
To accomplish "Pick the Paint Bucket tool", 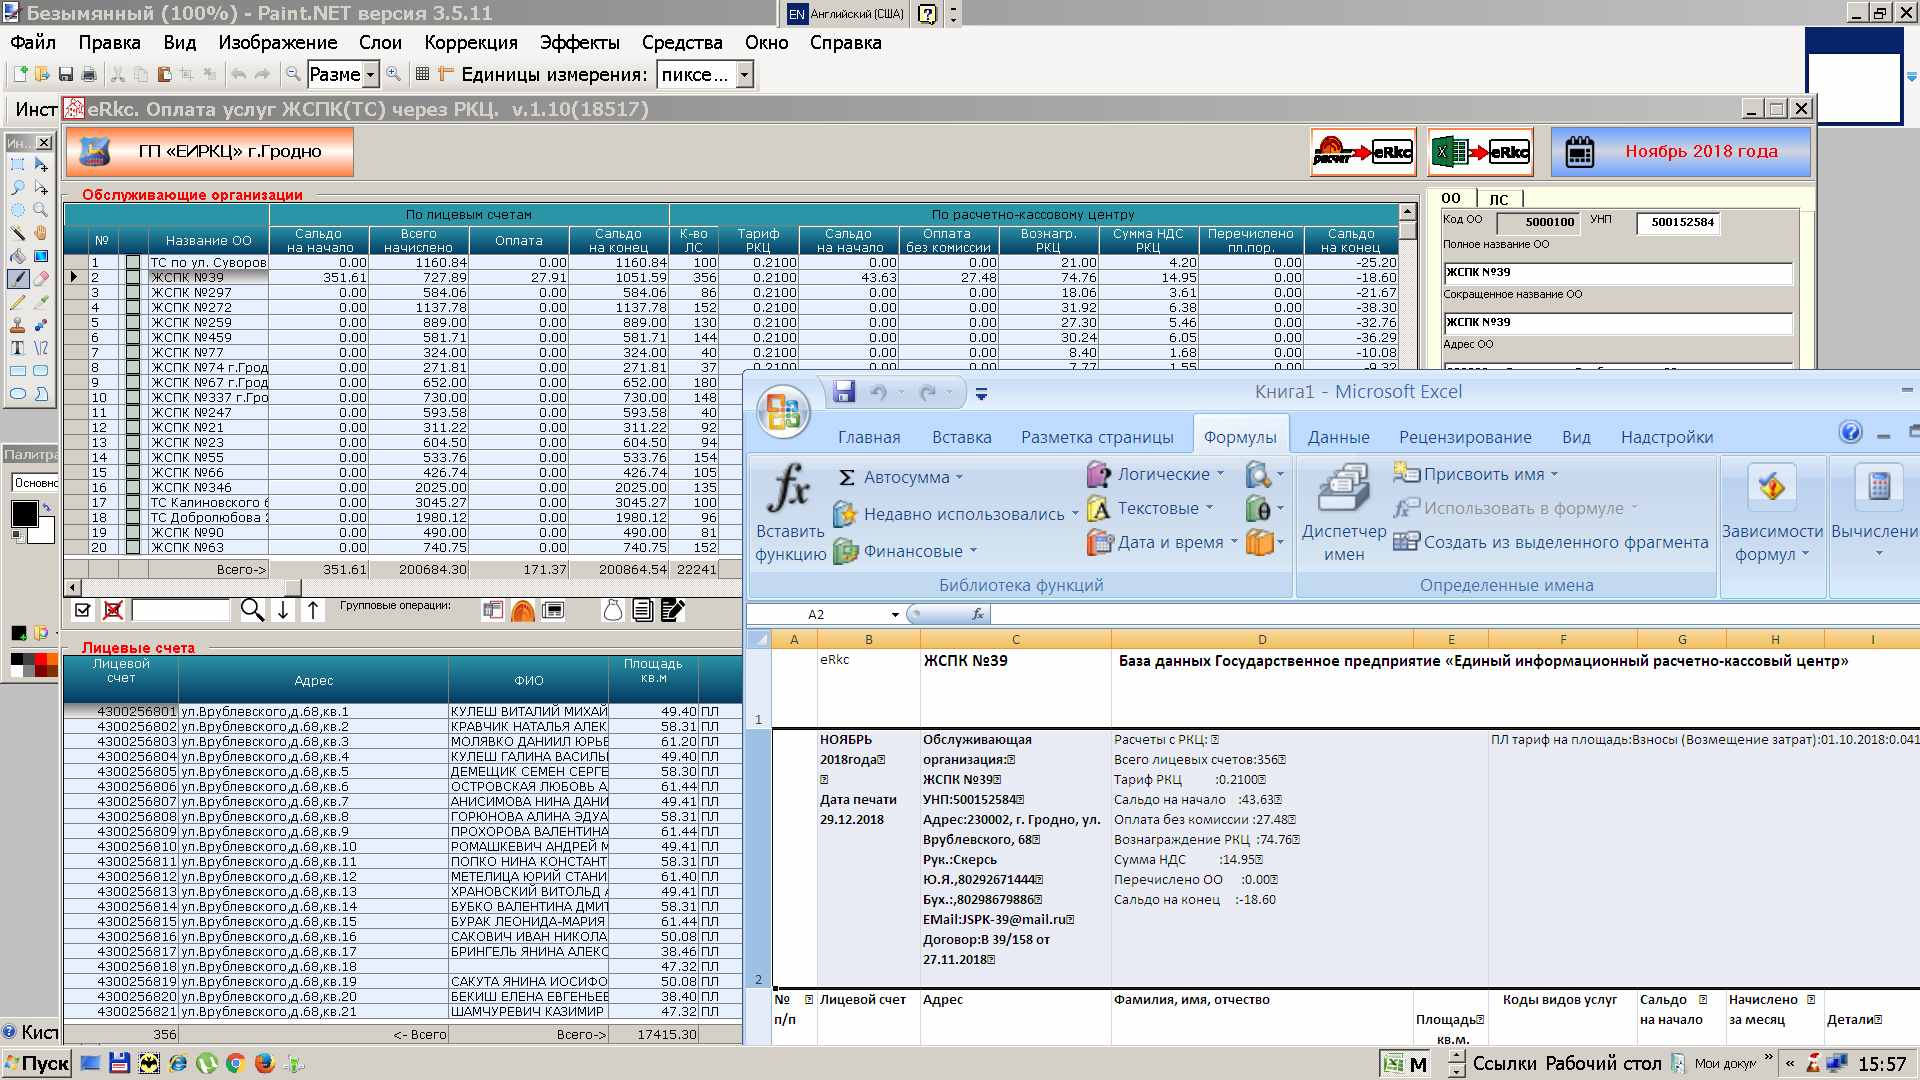I will 18,256.
